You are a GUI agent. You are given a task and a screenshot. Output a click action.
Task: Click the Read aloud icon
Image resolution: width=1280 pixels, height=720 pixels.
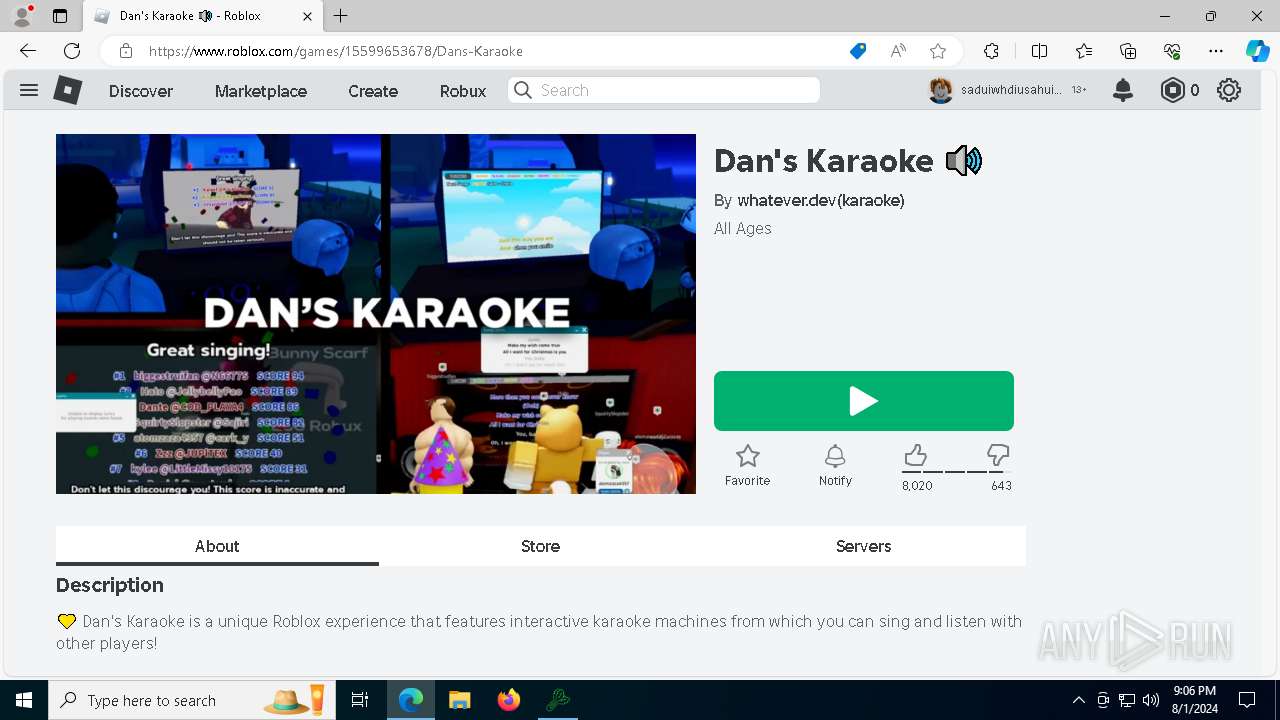898,51
